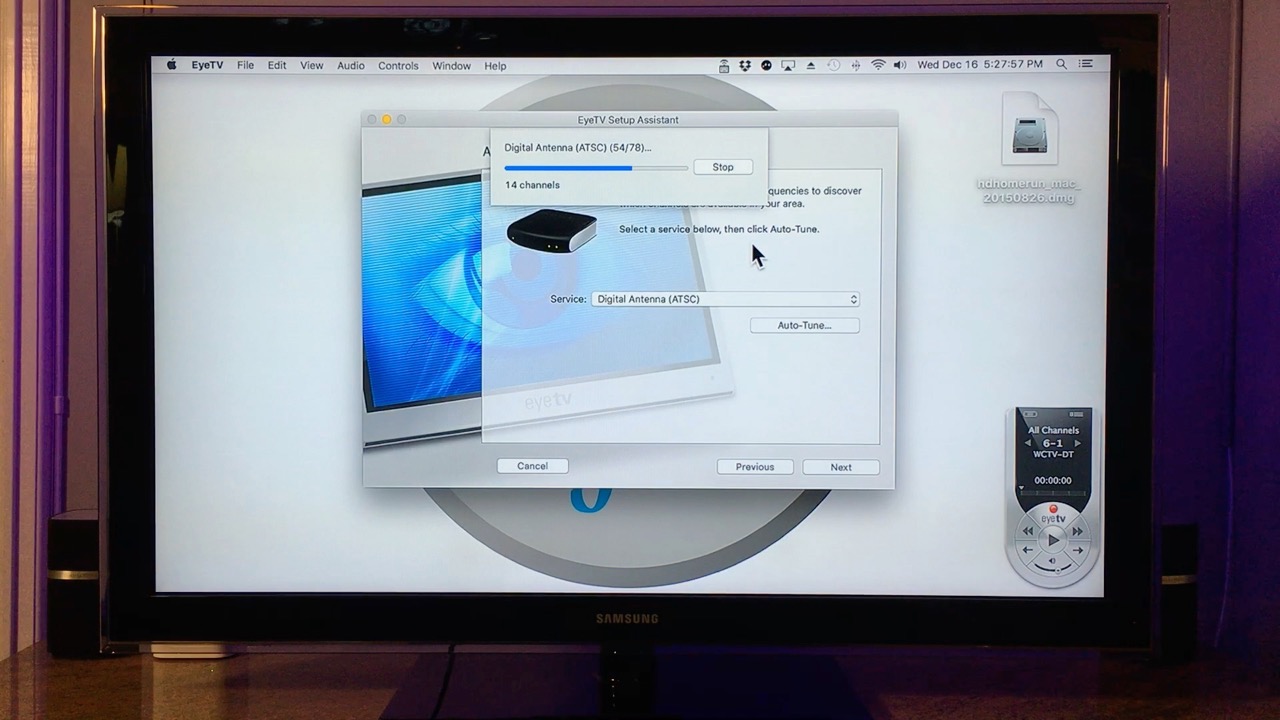This screenshot has height=720, width=1280.
Task: Click the jump forward arrow on remote
Action: pos(1077,550)
